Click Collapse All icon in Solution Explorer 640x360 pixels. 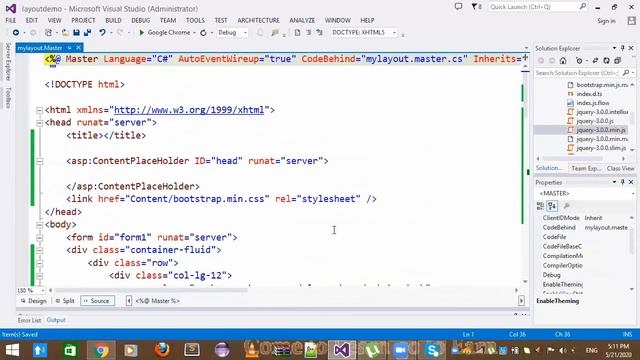(618, 60)
